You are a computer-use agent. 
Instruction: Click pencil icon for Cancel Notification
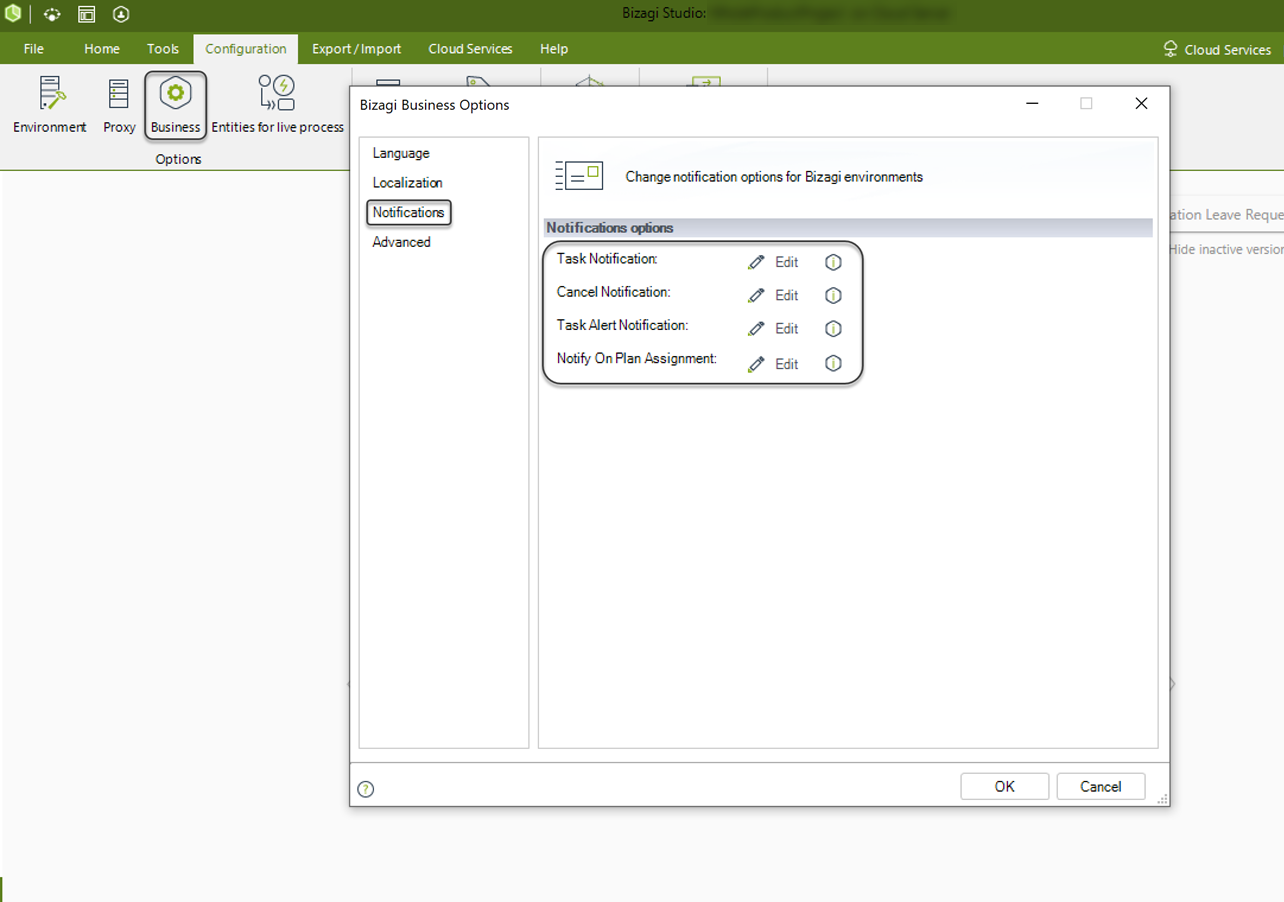coord(756,295)
